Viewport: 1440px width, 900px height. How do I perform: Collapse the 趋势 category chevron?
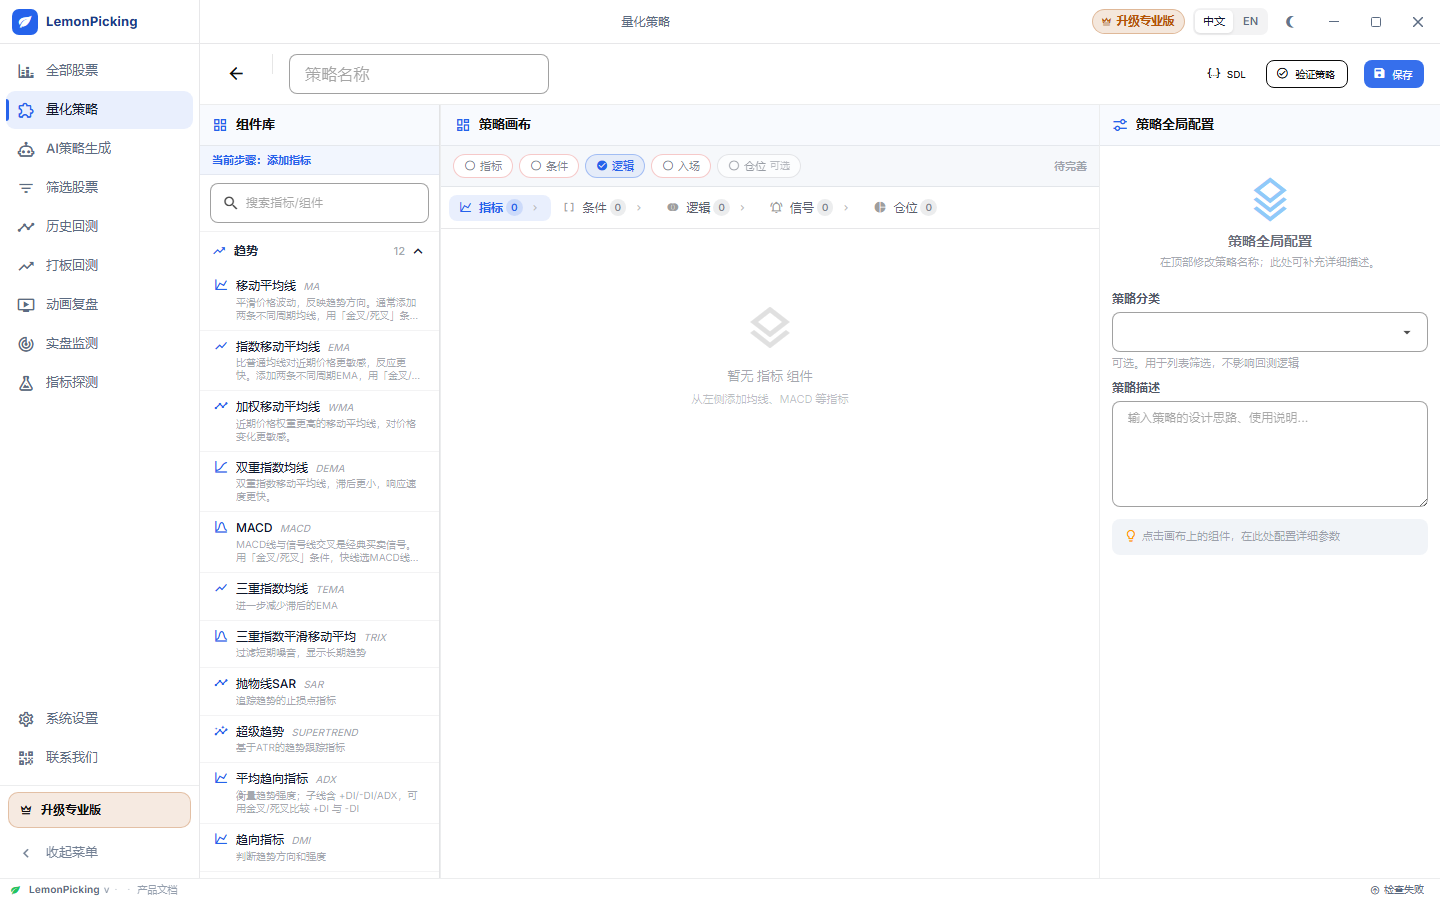(418, 251)
